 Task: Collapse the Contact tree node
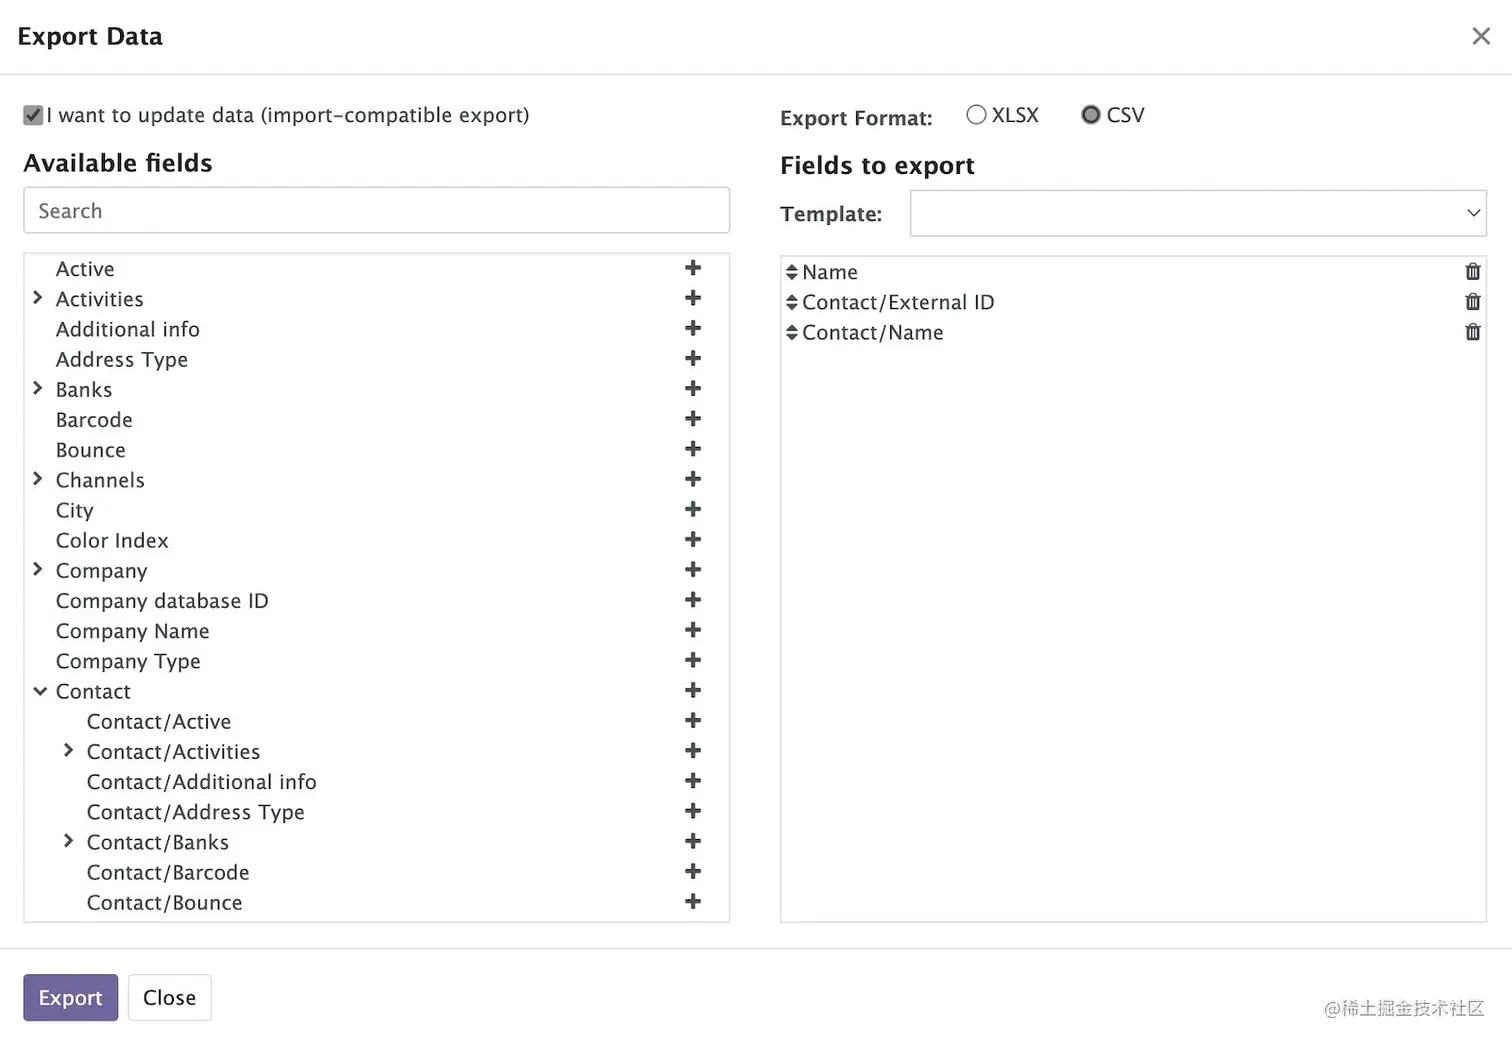point(40,691)
